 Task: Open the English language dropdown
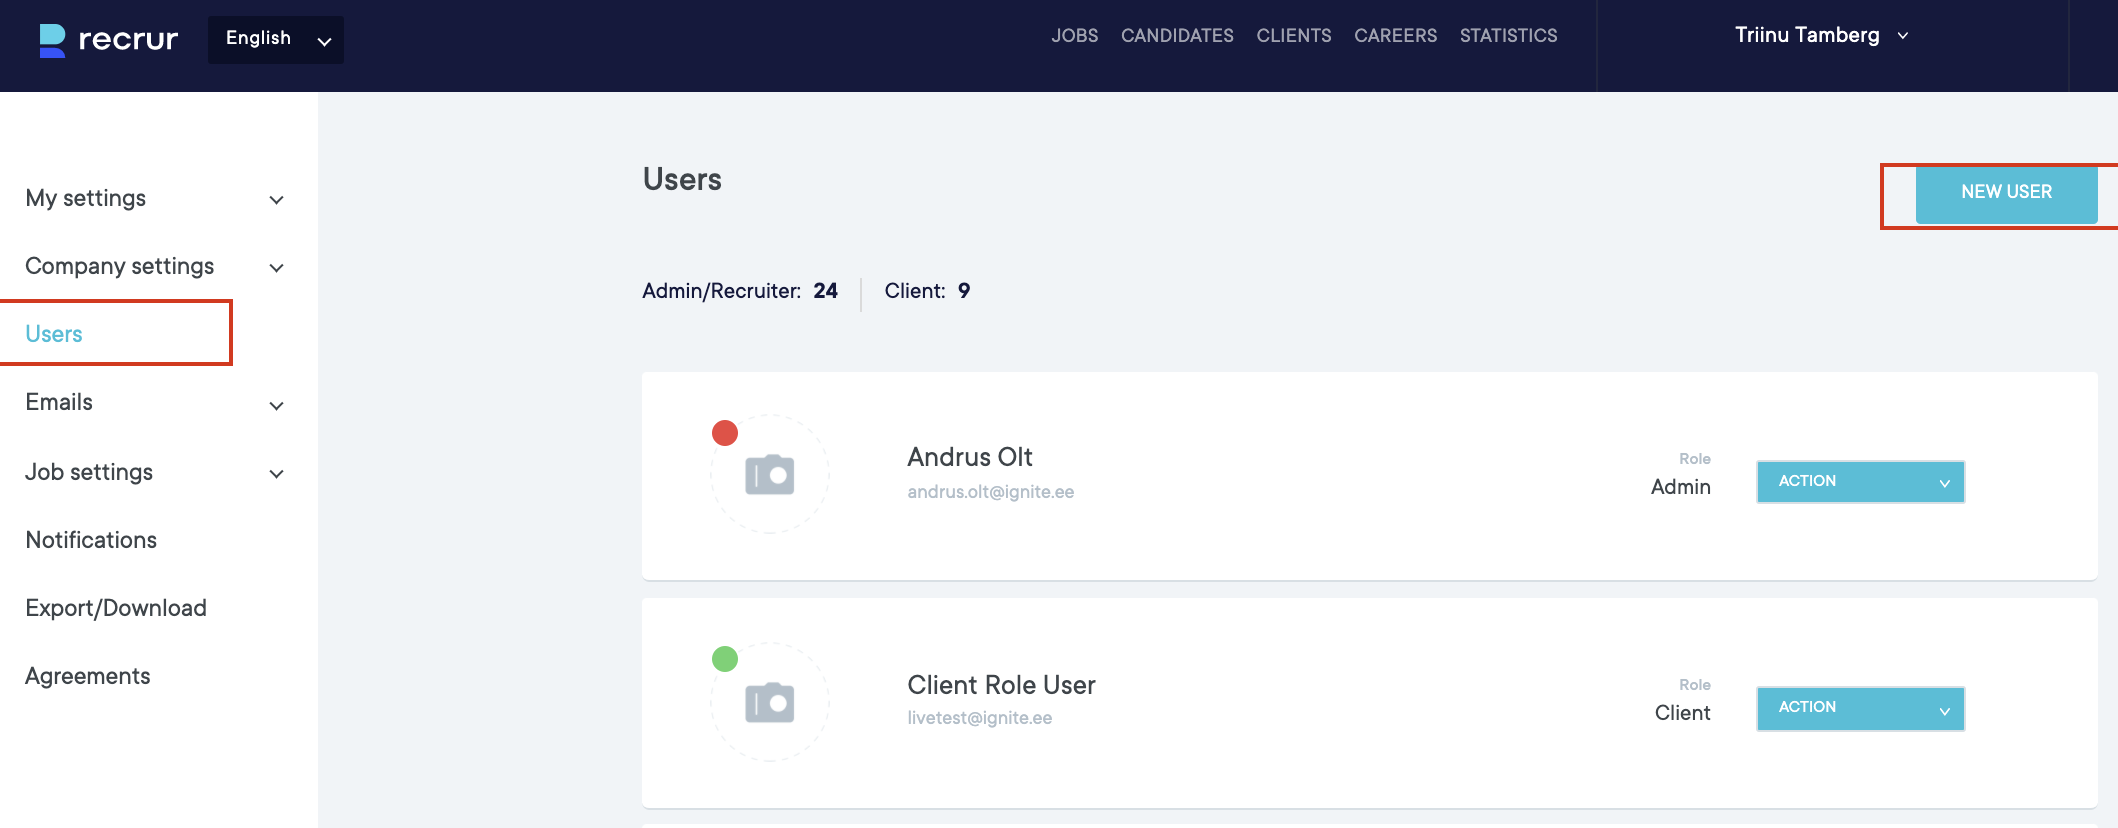point(276,40)
